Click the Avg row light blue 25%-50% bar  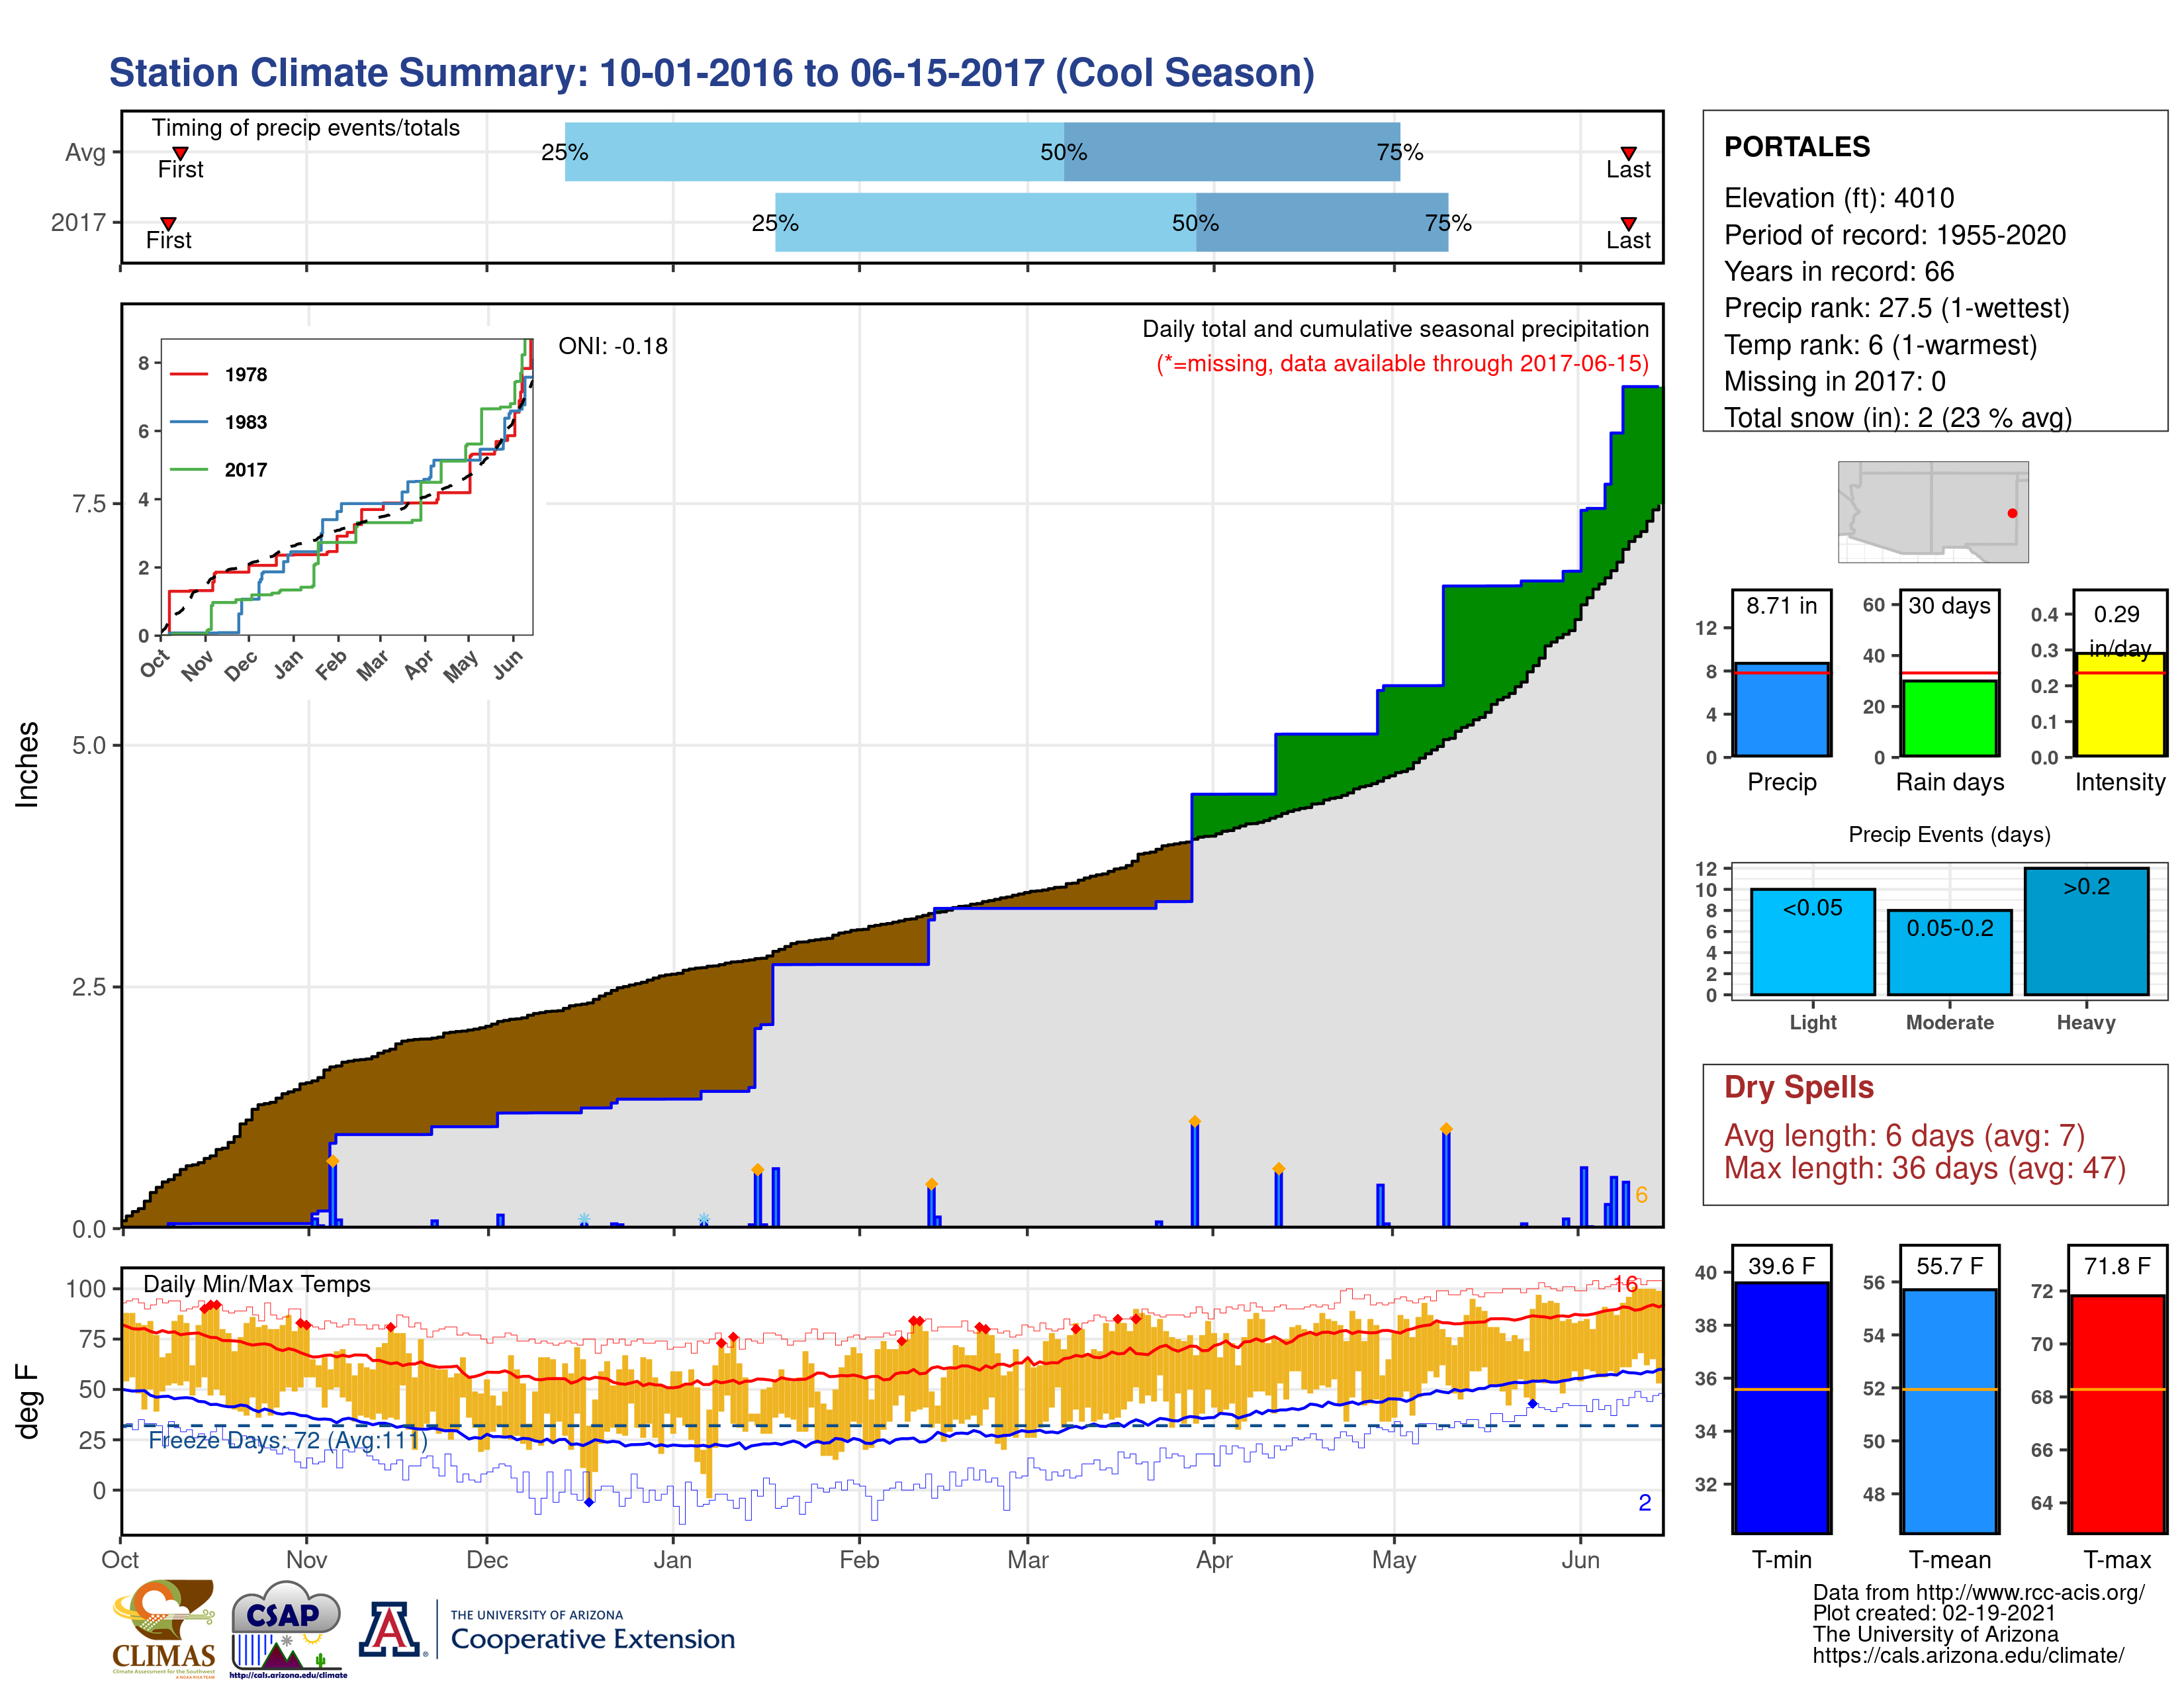(x=814, y=152)
